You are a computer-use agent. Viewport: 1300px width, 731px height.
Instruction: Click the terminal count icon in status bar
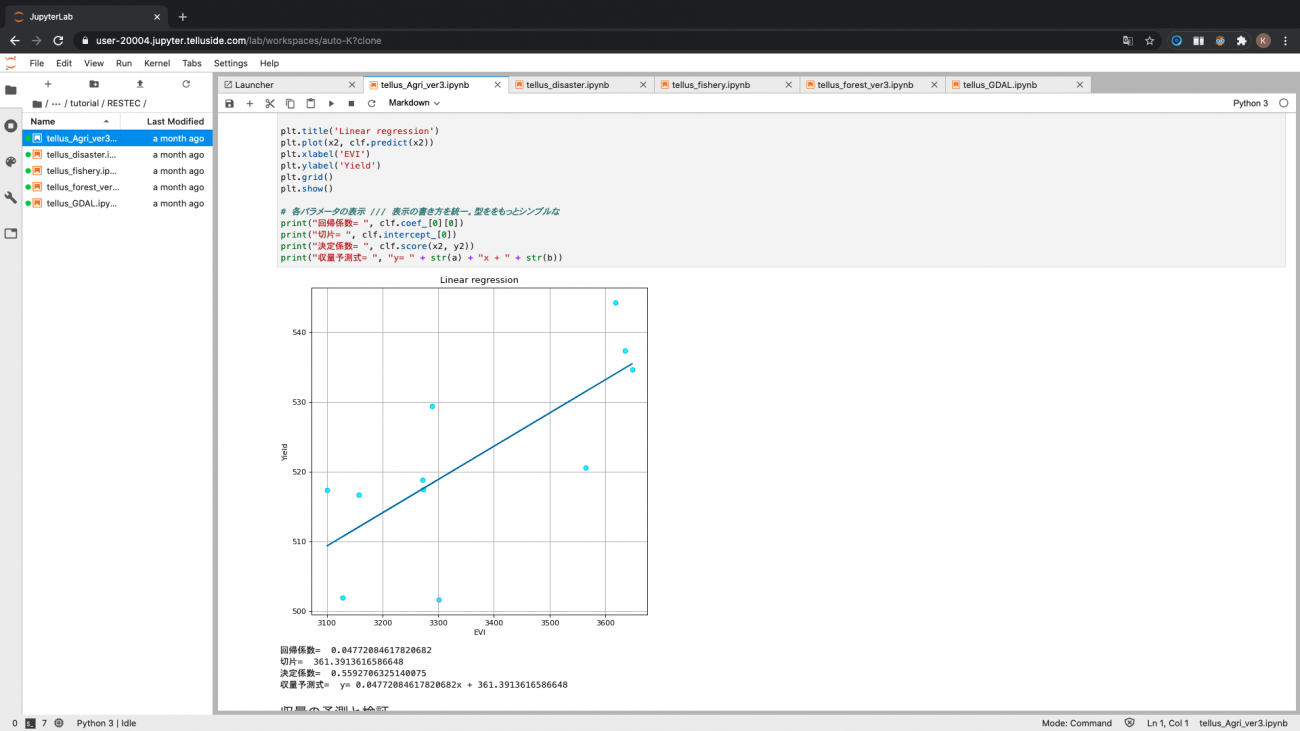[31, 723]
